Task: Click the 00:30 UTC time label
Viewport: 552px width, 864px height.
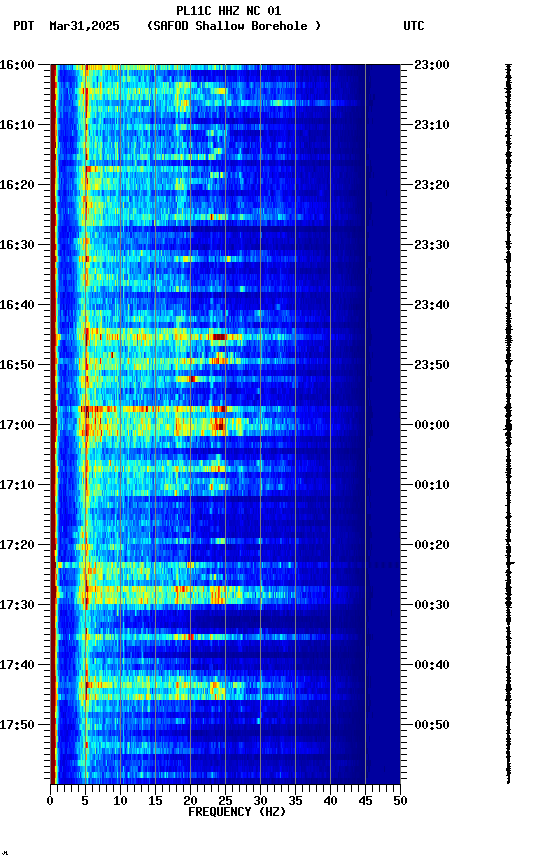Action: (432, 605)
